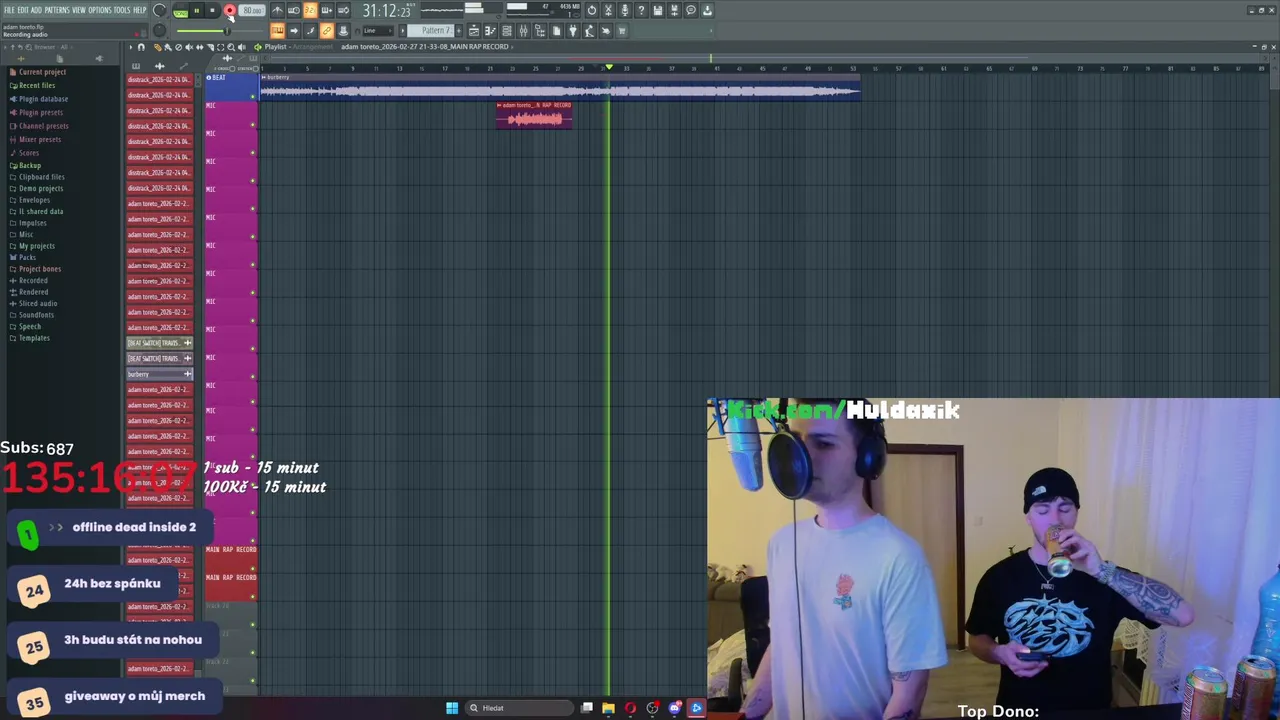Open the EDIT menu
The image size is (1280, 720).
22,10
